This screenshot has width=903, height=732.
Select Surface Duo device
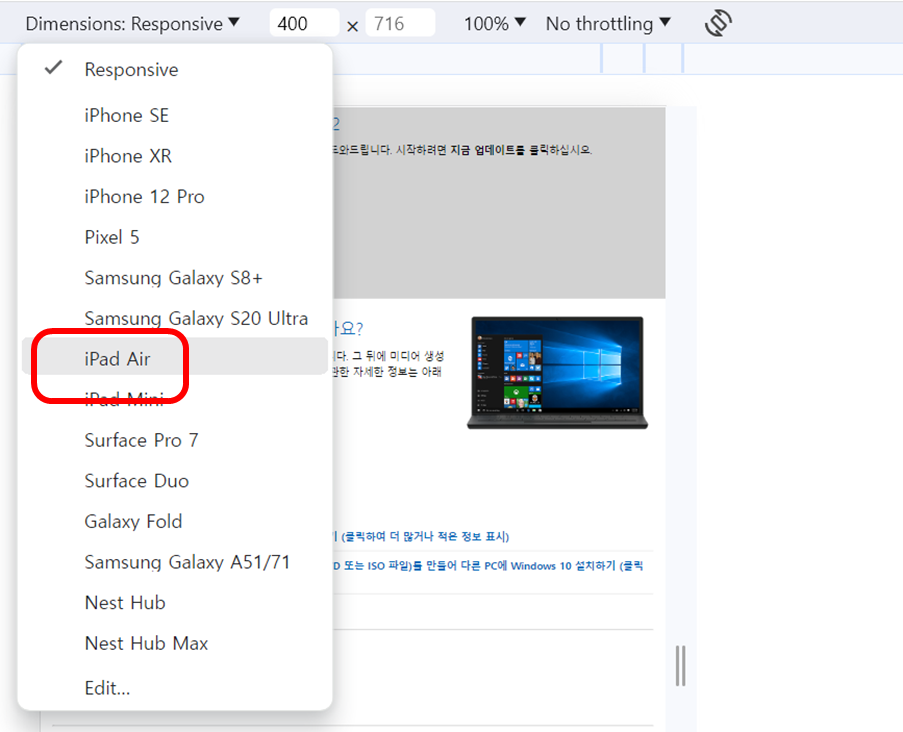coord(175,481)
